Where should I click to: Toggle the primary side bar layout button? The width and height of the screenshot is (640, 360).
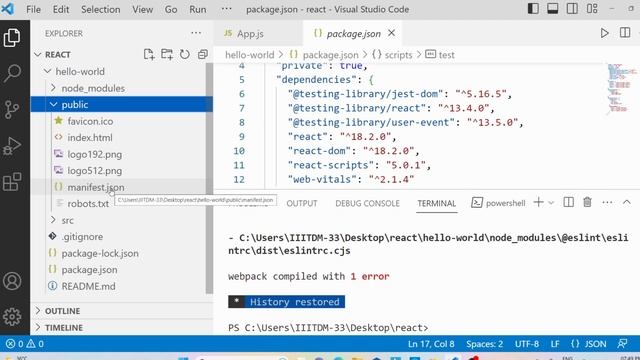pyautogui.click(x=533, y=9)
